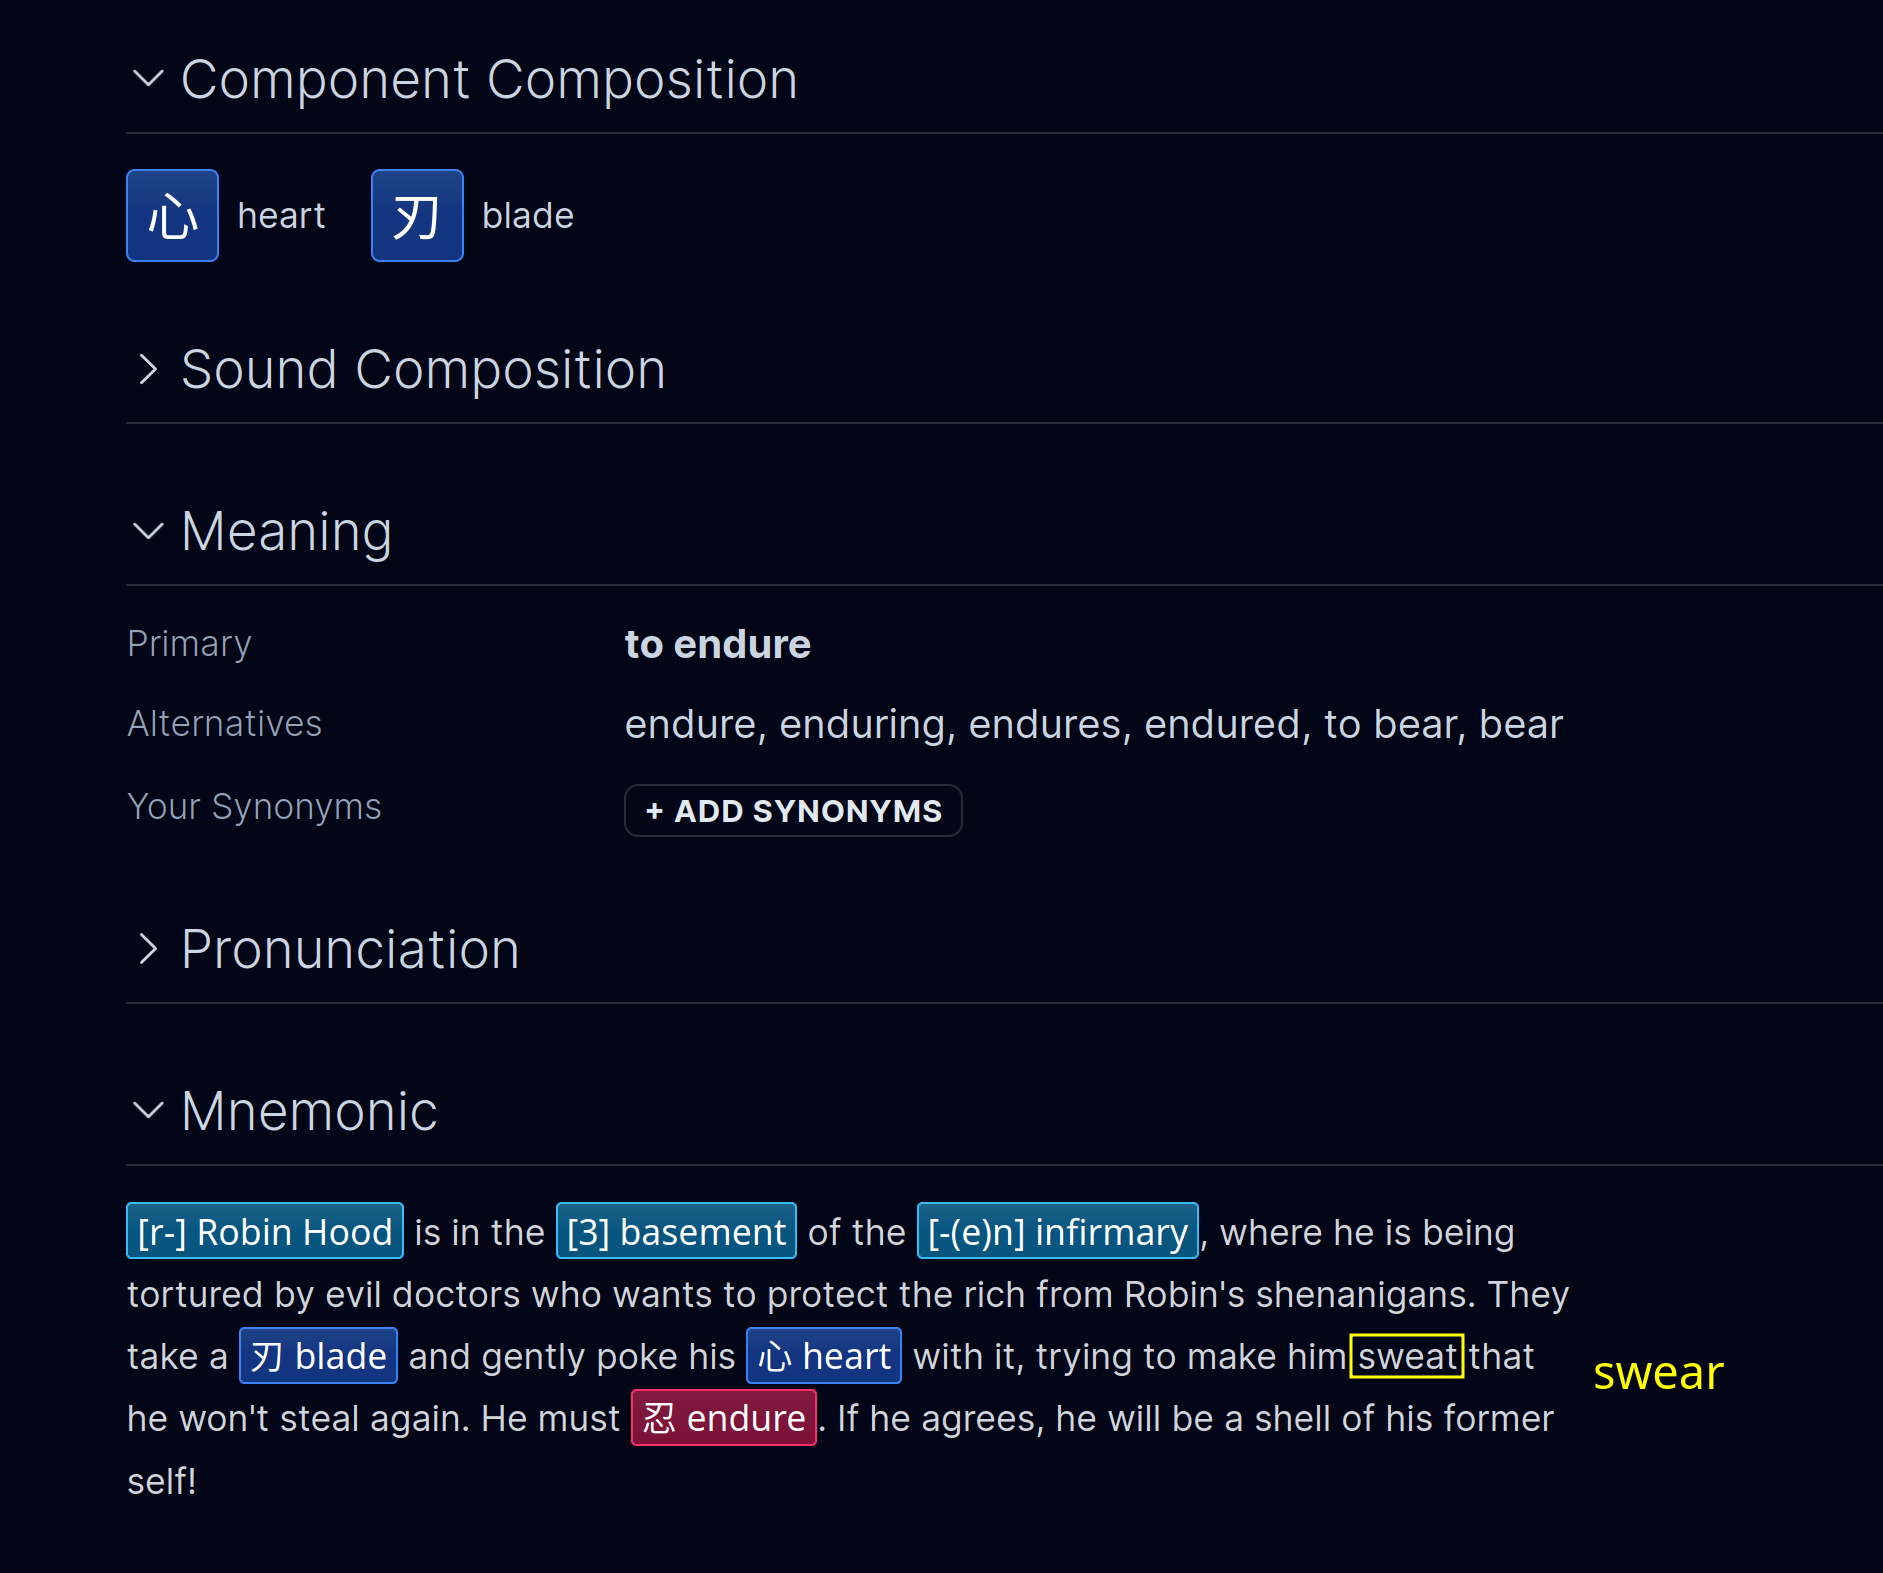Open the Robin Hood mnemonic tag
1883x1573 pixels.
[x=265, y=1231]
